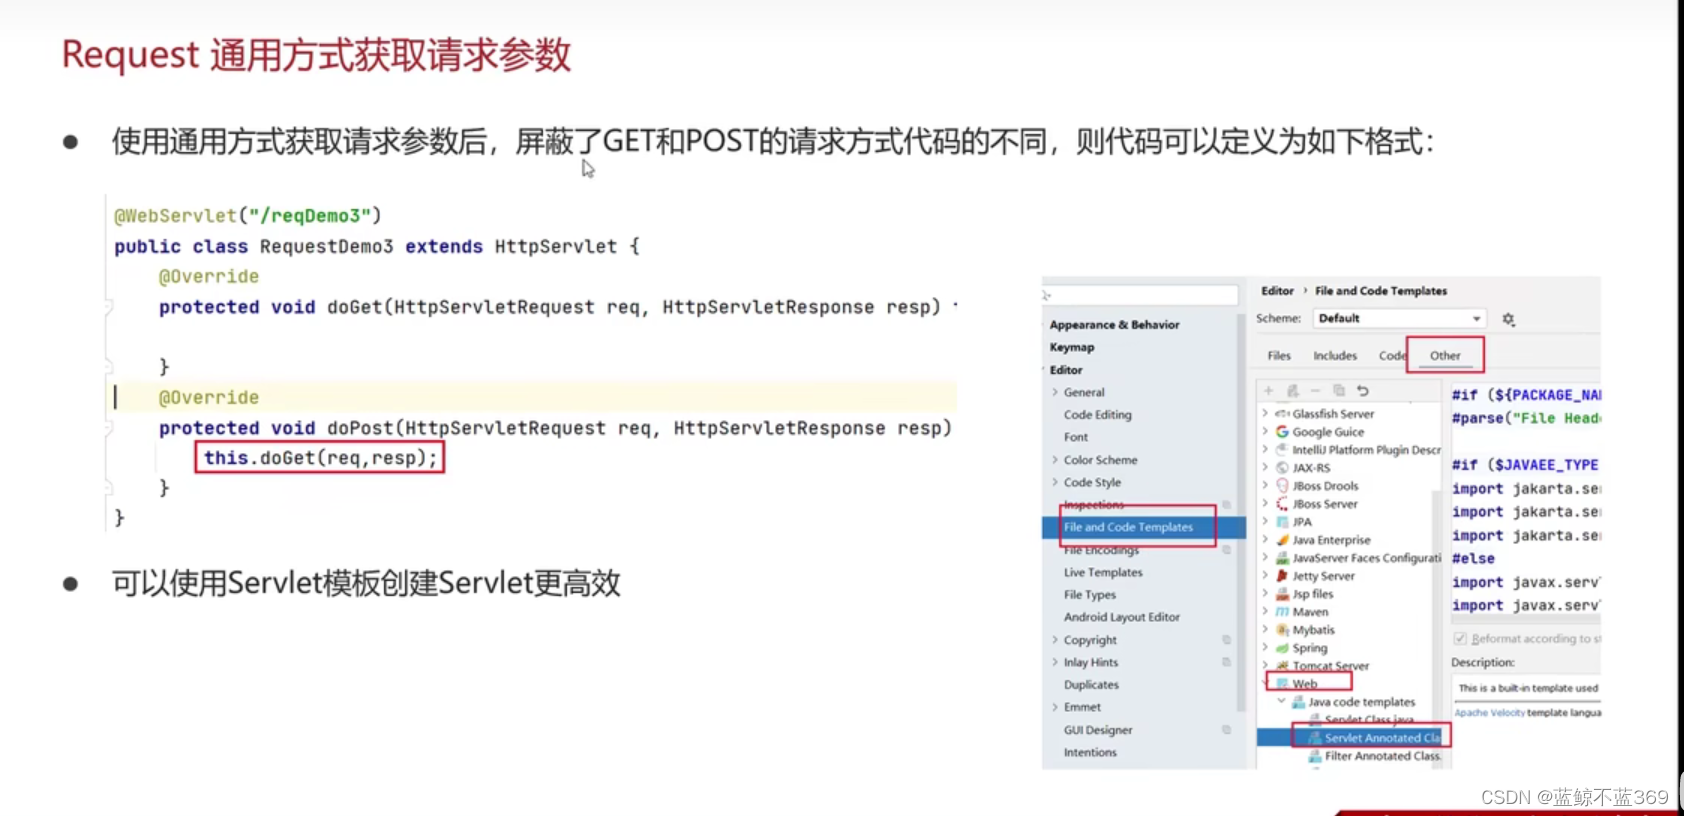Screen dimensions: 1684x816
Task: Click the JBoss Server icon
Action: point(1282,504)
